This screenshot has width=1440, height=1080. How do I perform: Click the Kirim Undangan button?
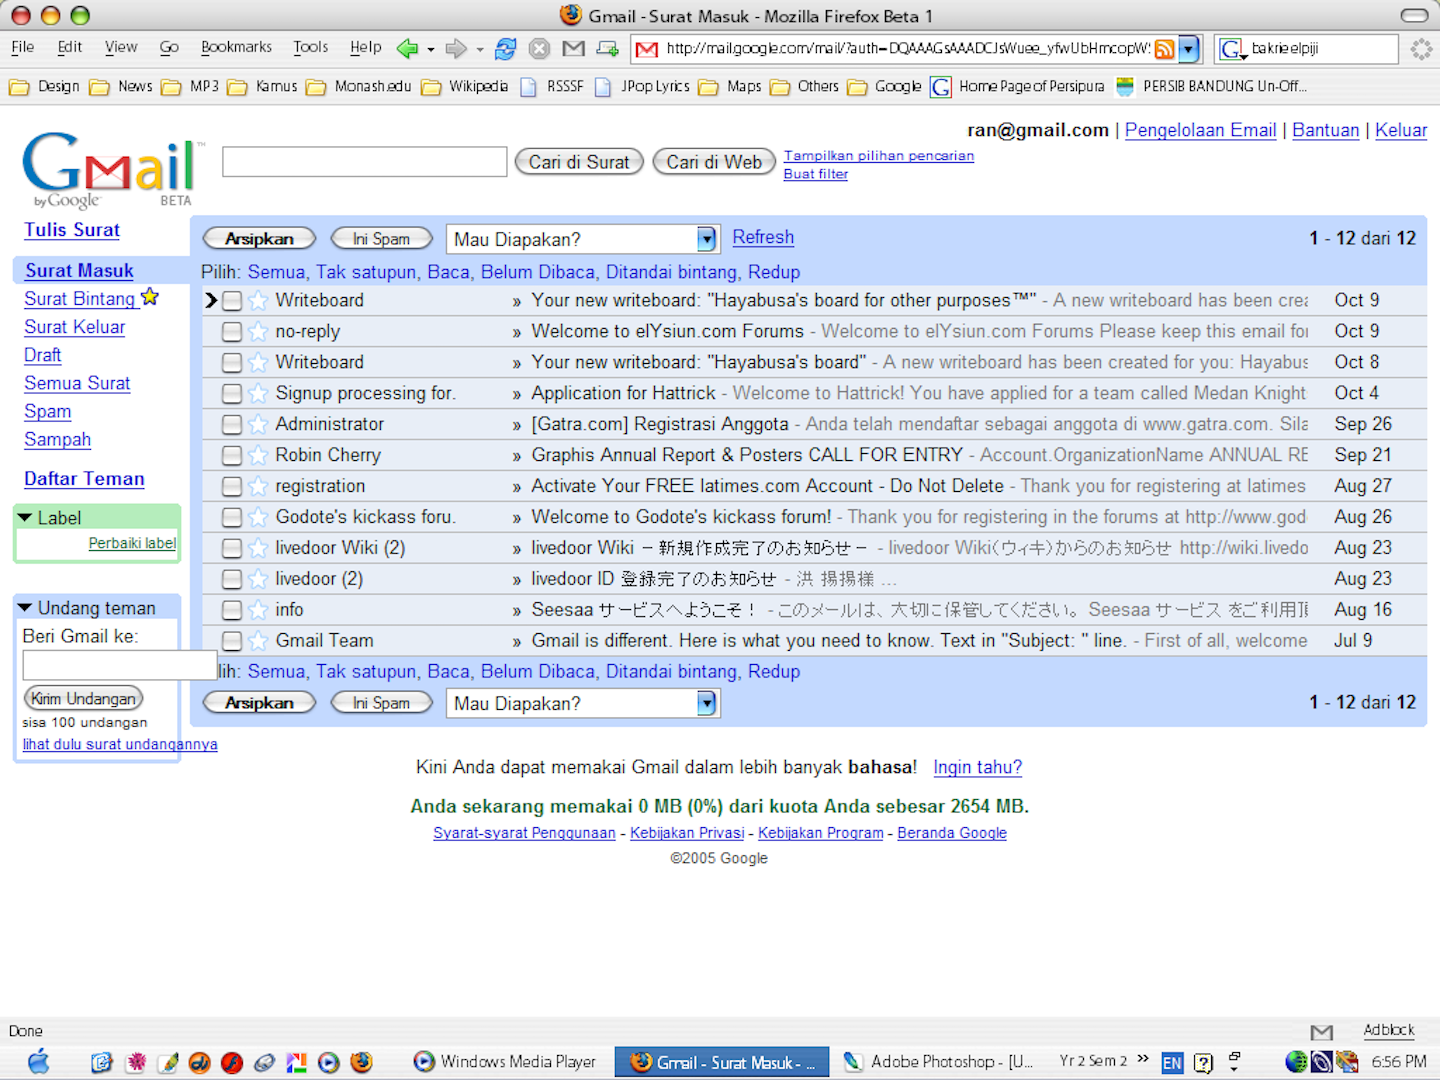point(83,698)
